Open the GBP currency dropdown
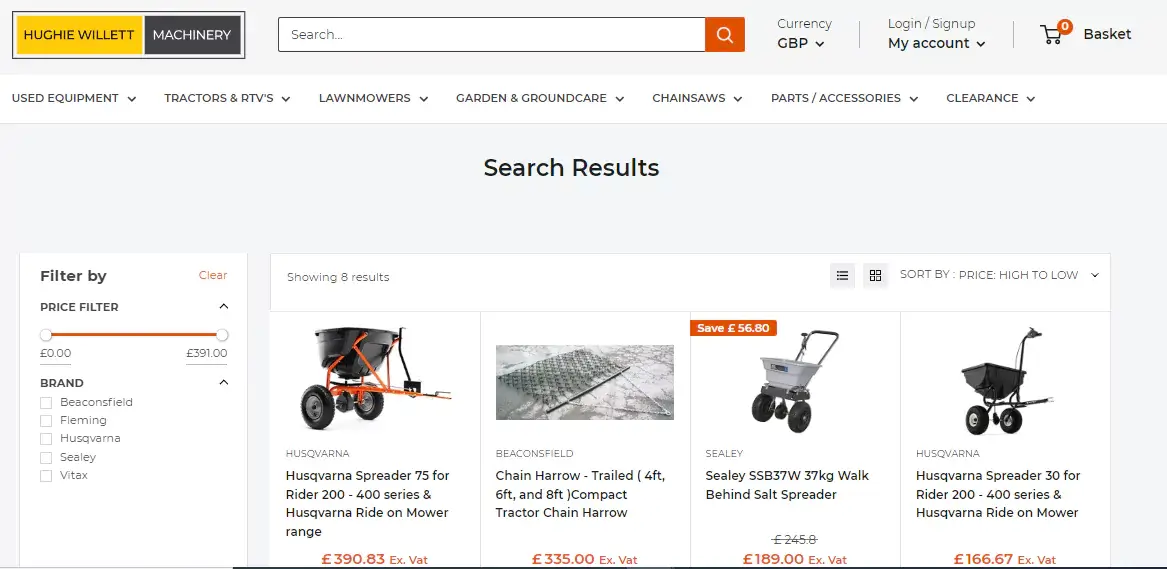The image size is (1167, 569). (x=801, y=43)
